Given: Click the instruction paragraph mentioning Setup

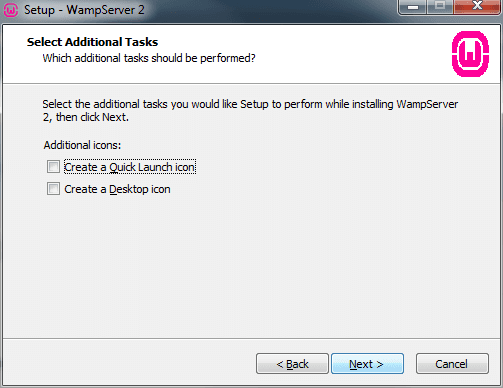Looking at the screenshot, I should (250, 111).
